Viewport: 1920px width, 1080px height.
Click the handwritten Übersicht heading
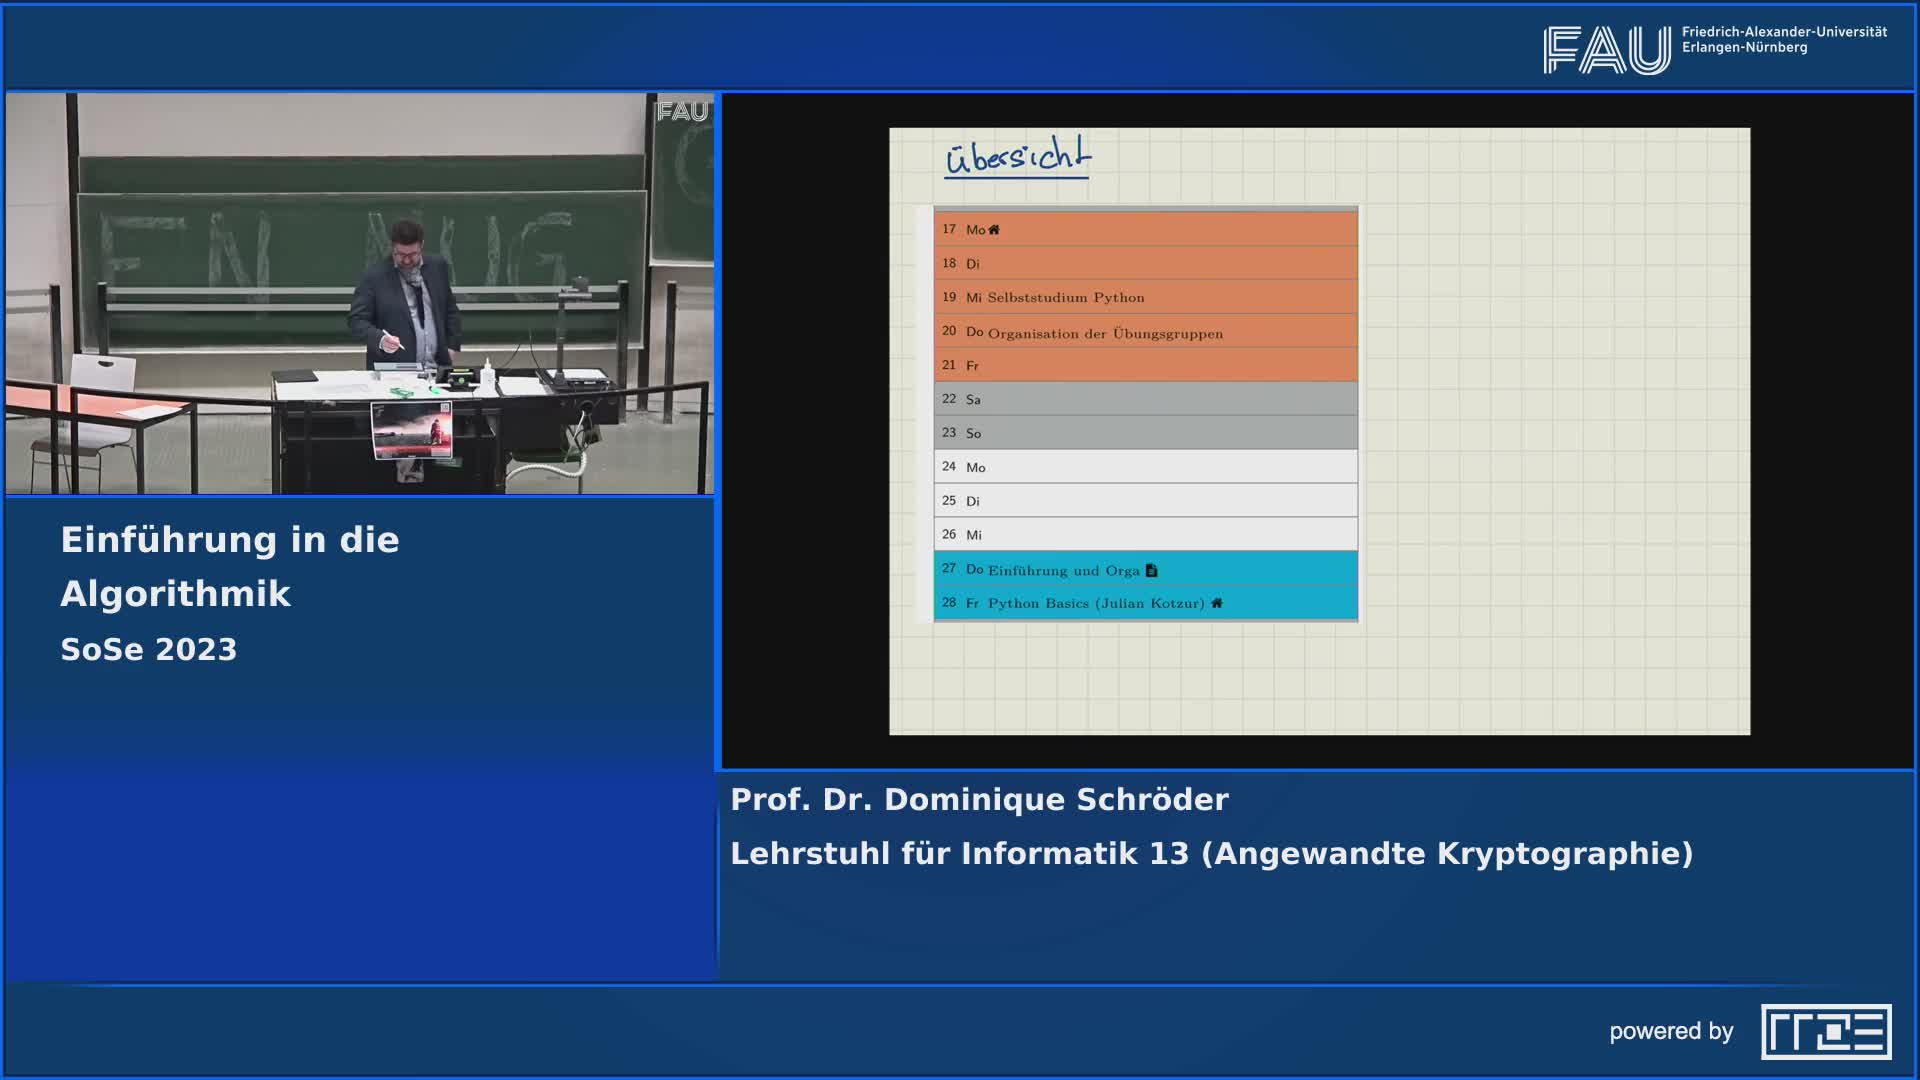click(1017, 158)
